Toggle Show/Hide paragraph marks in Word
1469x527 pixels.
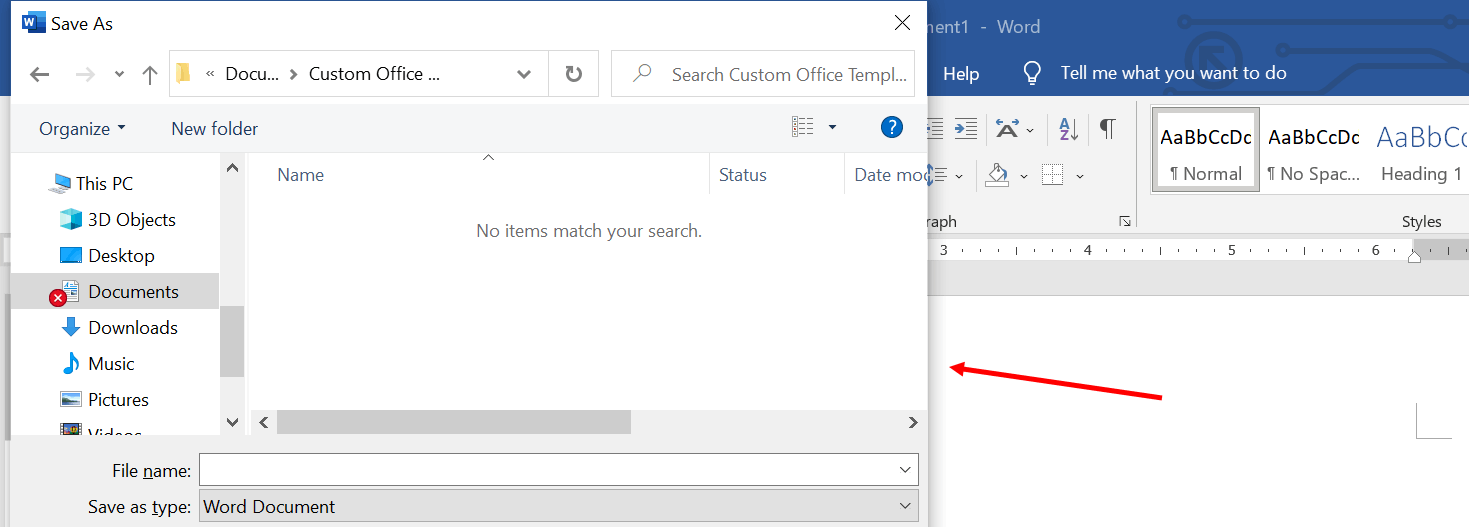(x=1107, y=127)
